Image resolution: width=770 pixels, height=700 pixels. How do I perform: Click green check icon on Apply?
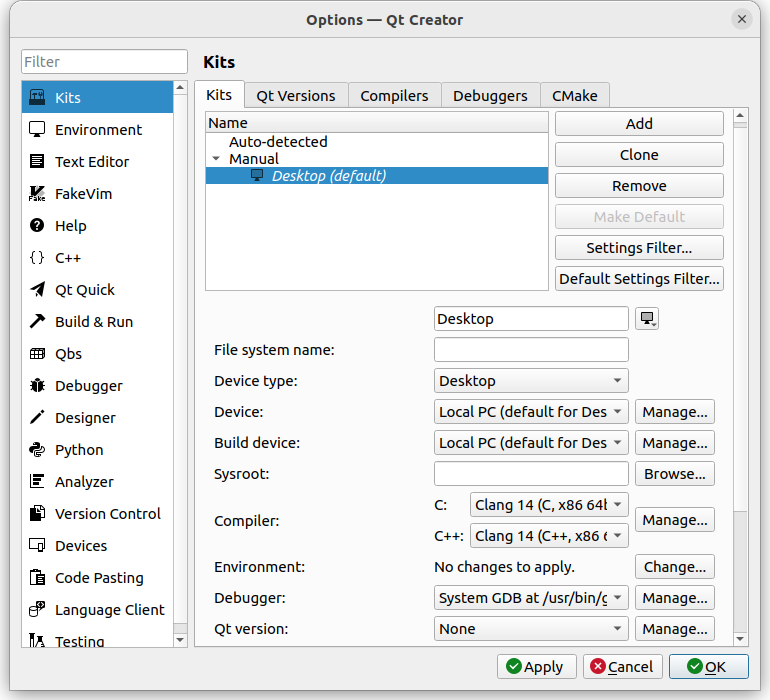pos(514,667)
